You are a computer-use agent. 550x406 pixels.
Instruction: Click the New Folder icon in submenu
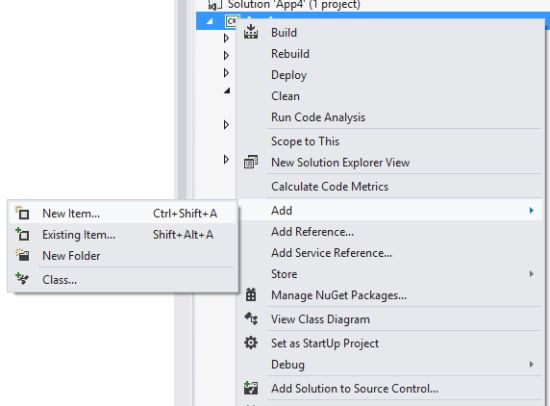coord(22,255)
